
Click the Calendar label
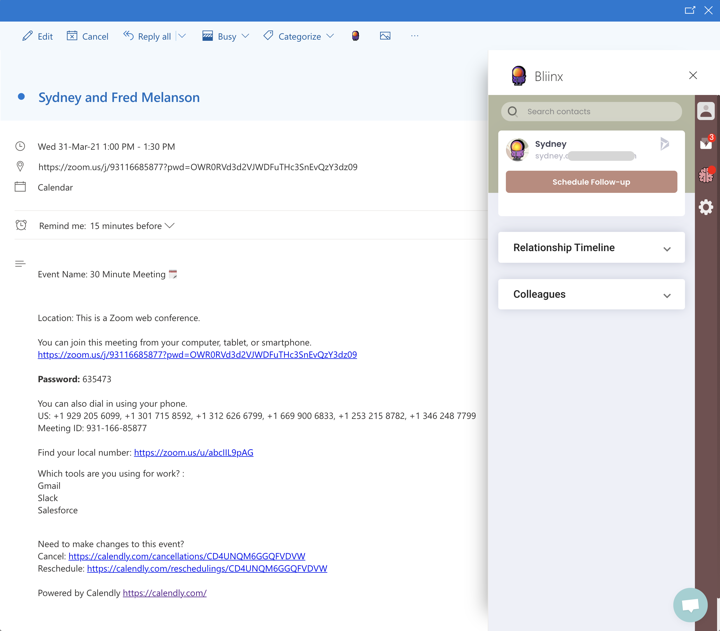coord(55,187)
